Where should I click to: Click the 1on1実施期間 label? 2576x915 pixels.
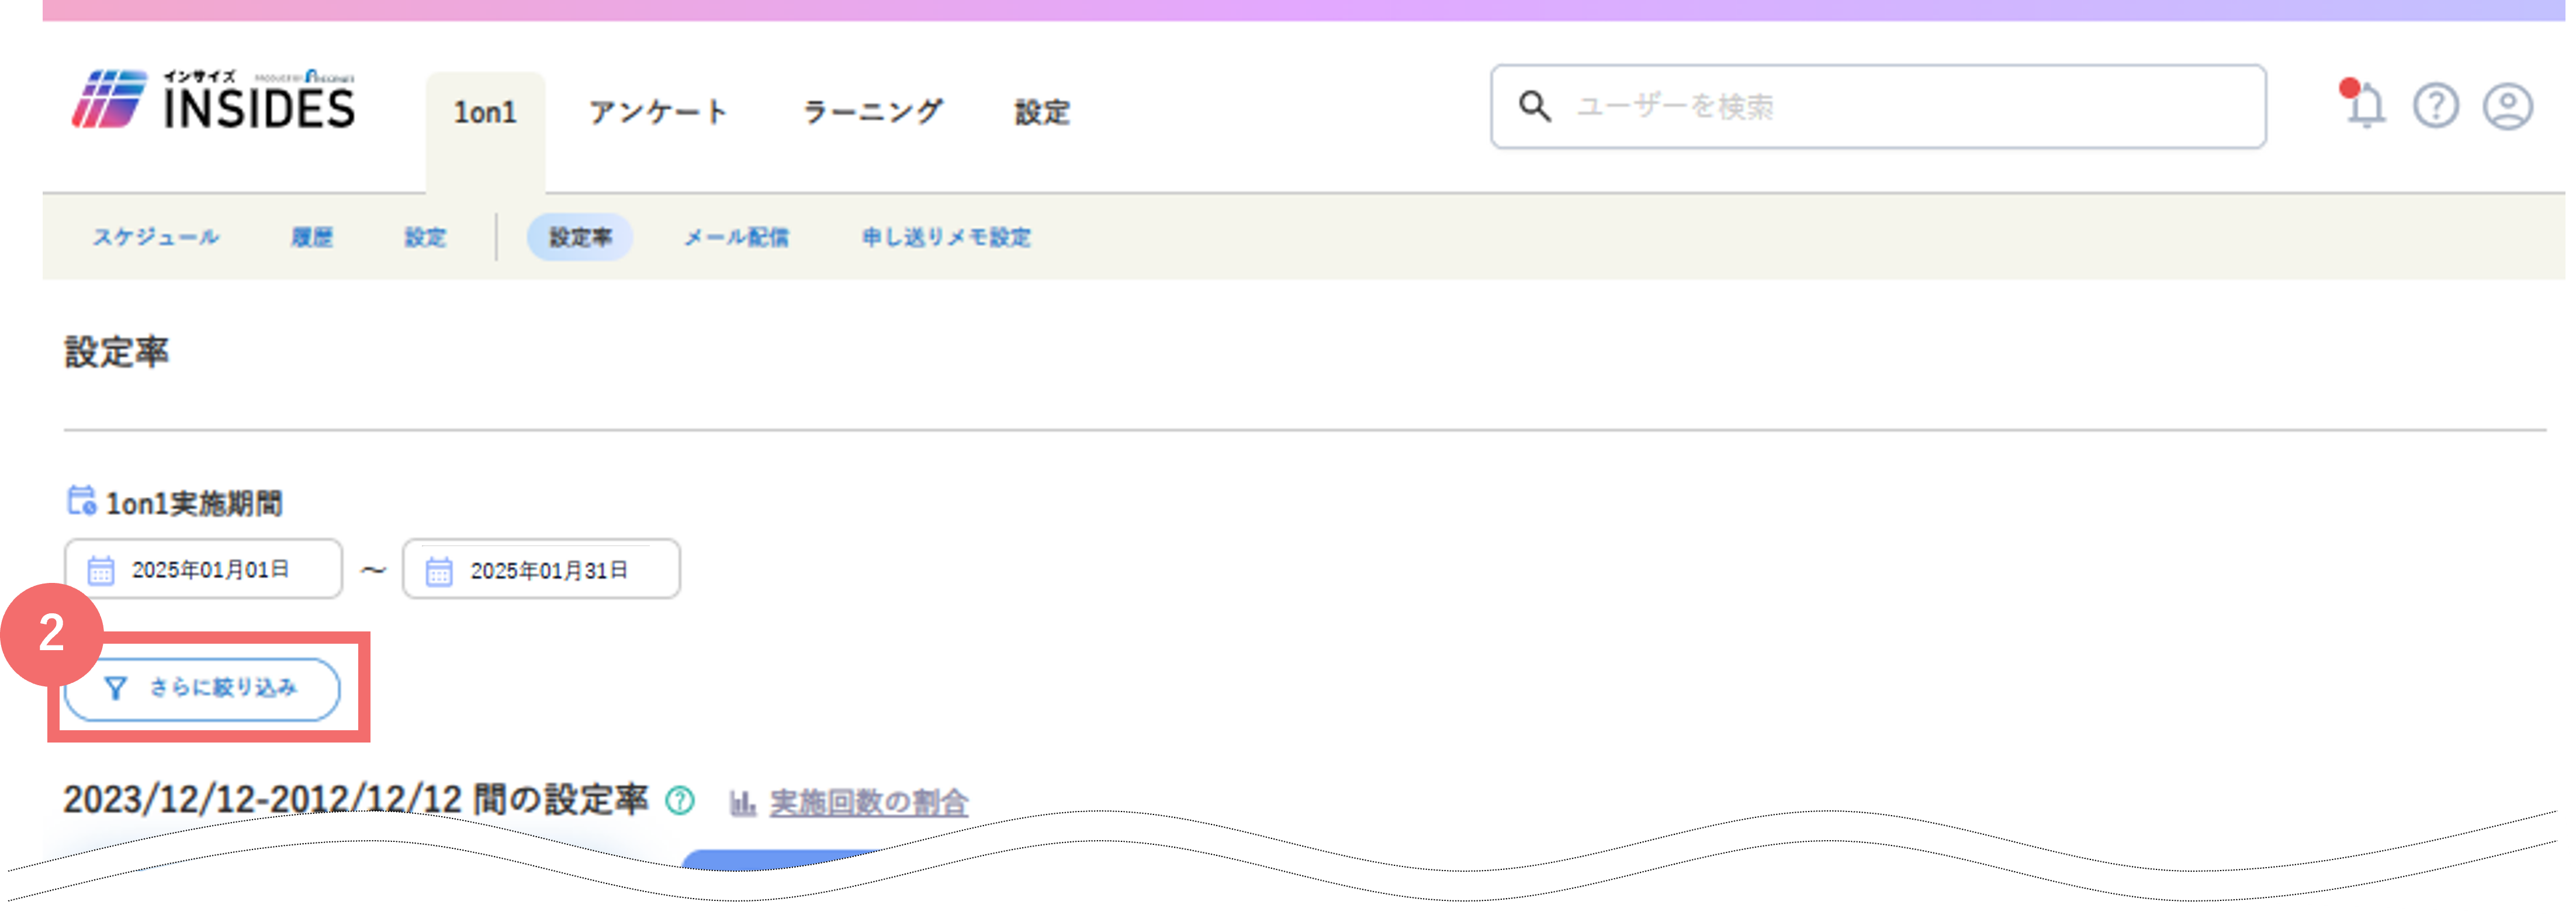click(194, 503)
